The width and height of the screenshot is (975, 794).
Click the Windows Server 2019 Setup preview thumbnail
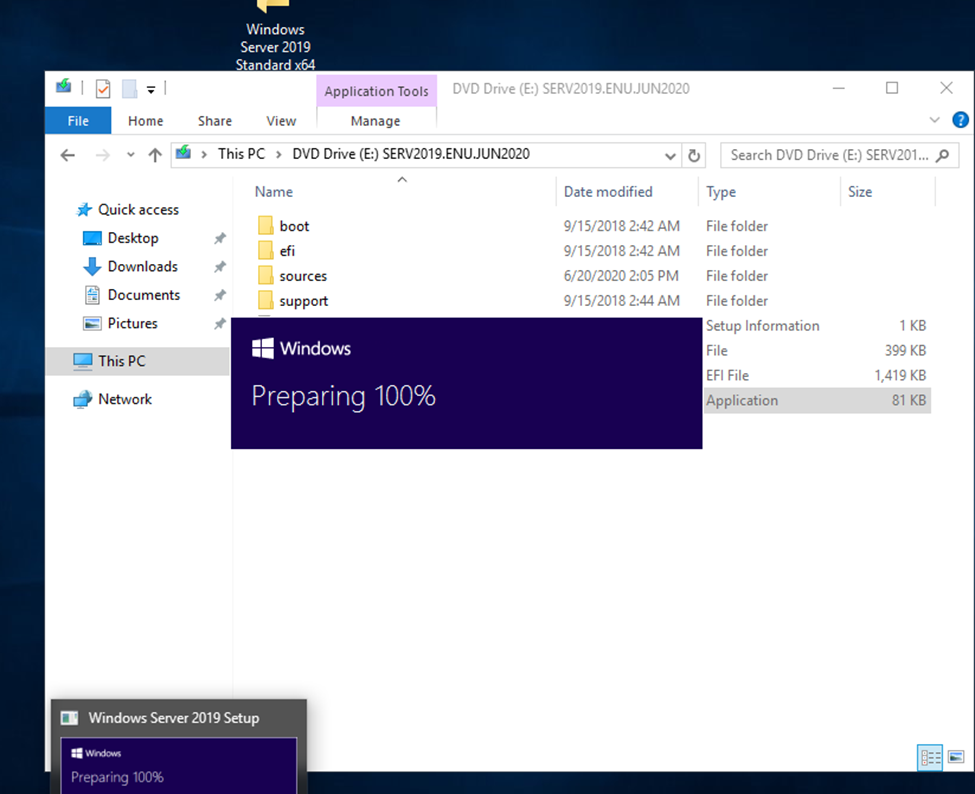point(179,765)
